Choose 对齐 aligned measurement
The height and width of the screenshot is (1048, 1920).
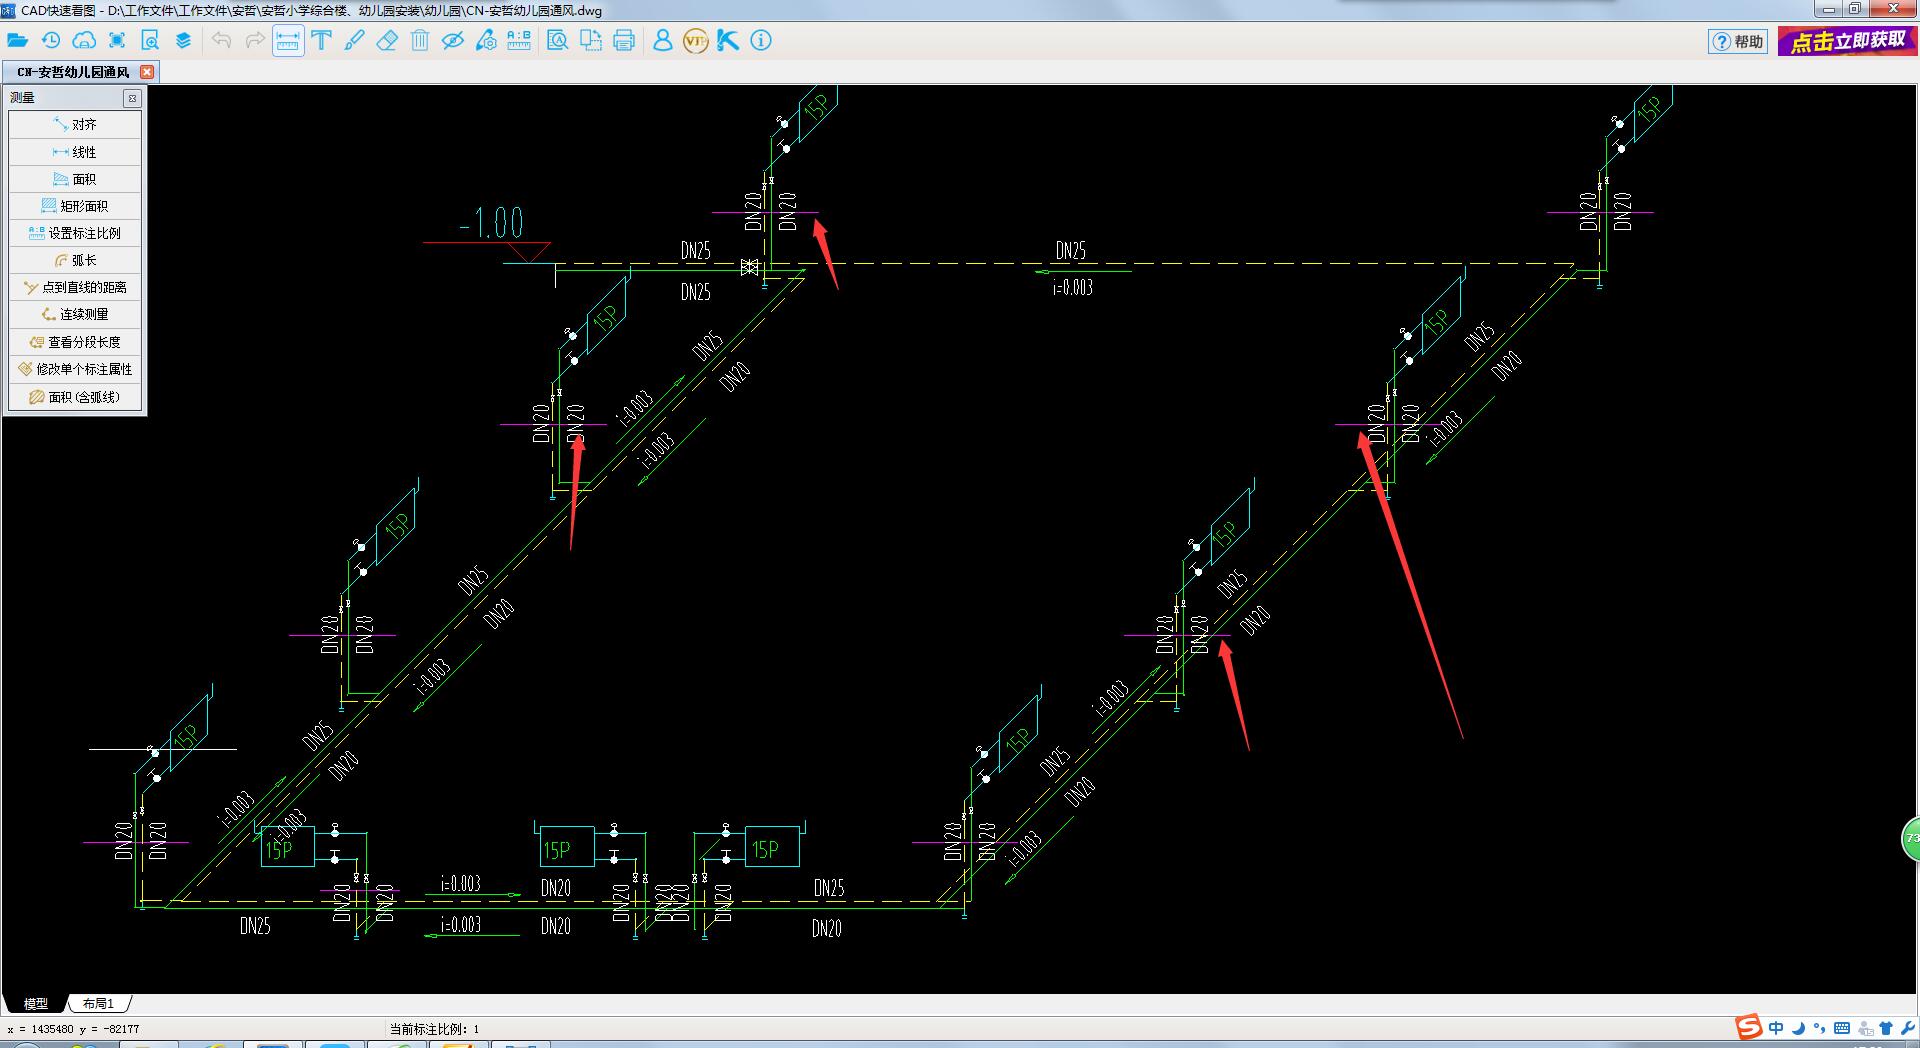pos(75,125)
